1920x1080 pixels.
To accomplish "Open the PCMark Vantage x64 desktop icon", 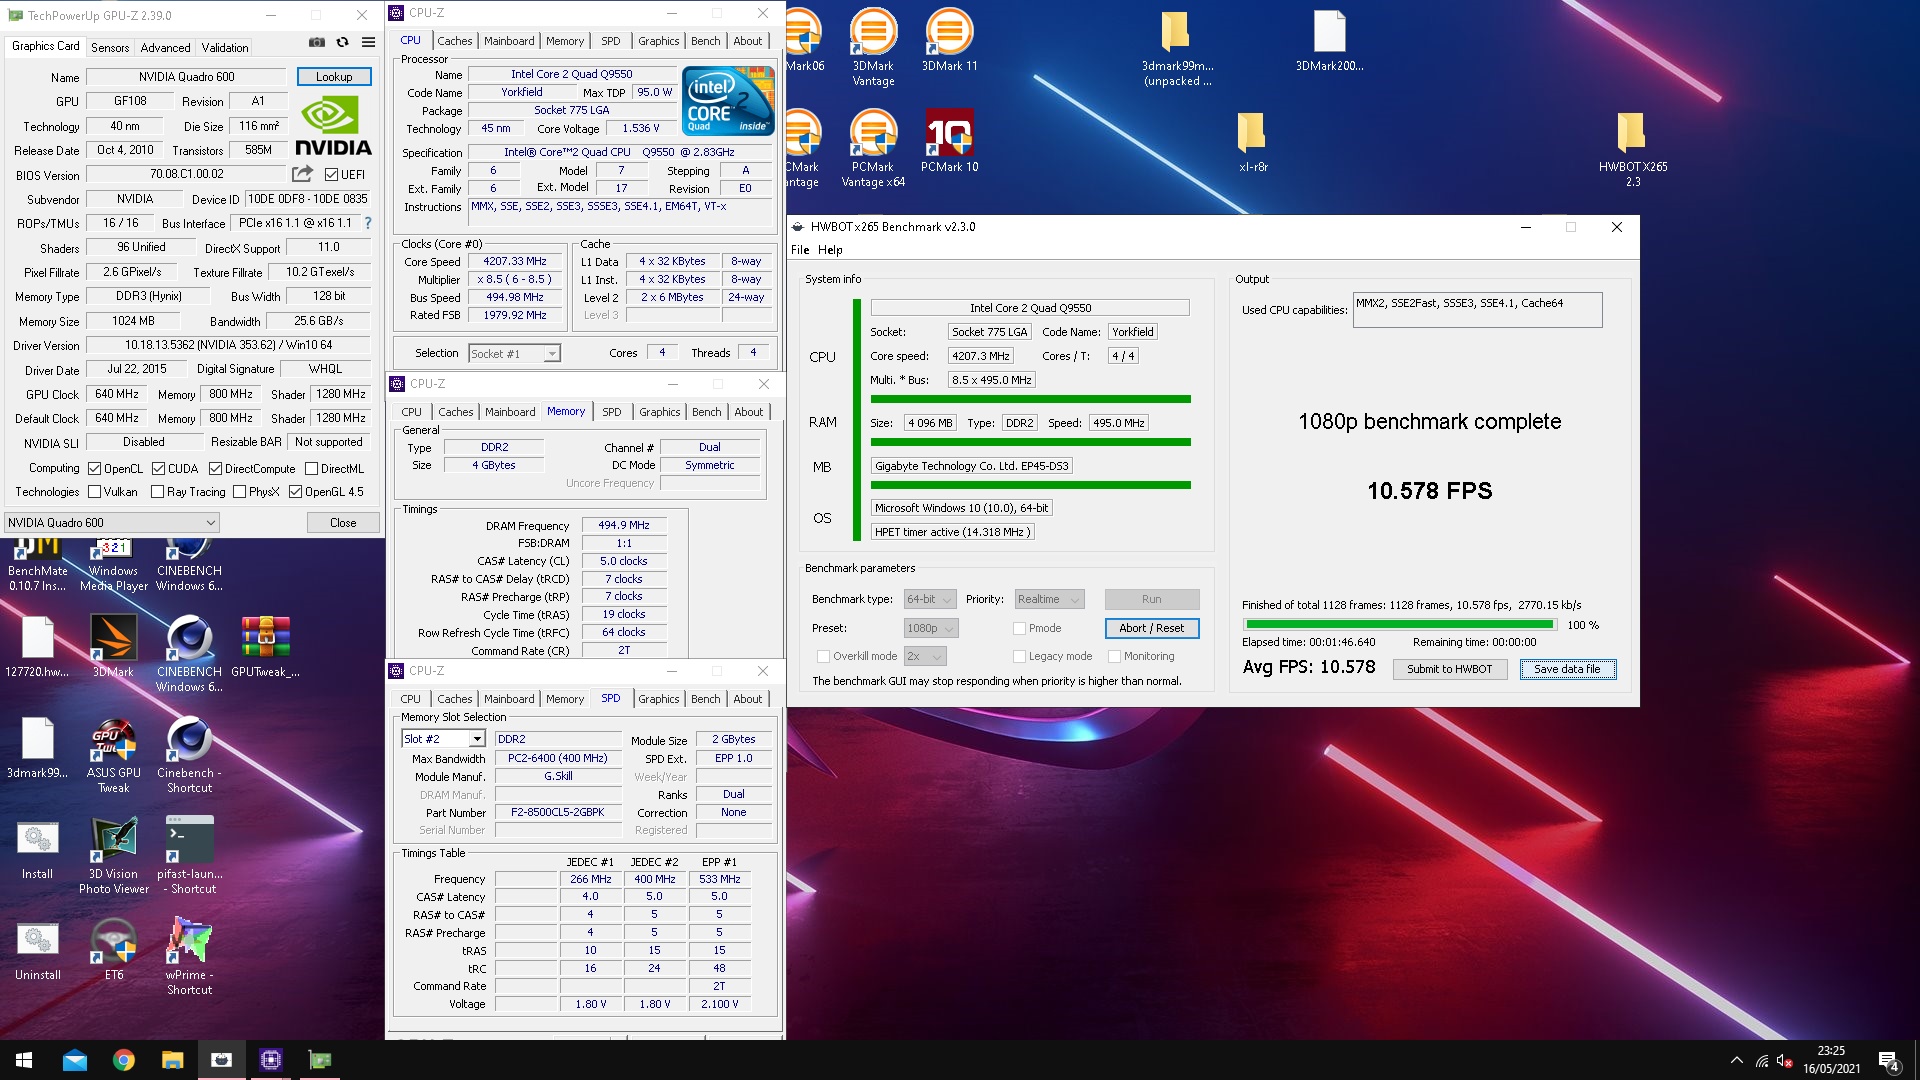I will [x=873, y=148].
